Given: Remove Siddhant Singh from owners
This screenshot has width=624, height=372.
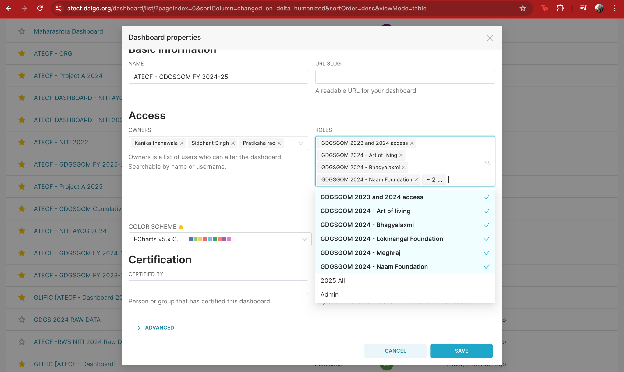Looking at the screenshot, I should (x=233, y=143).
